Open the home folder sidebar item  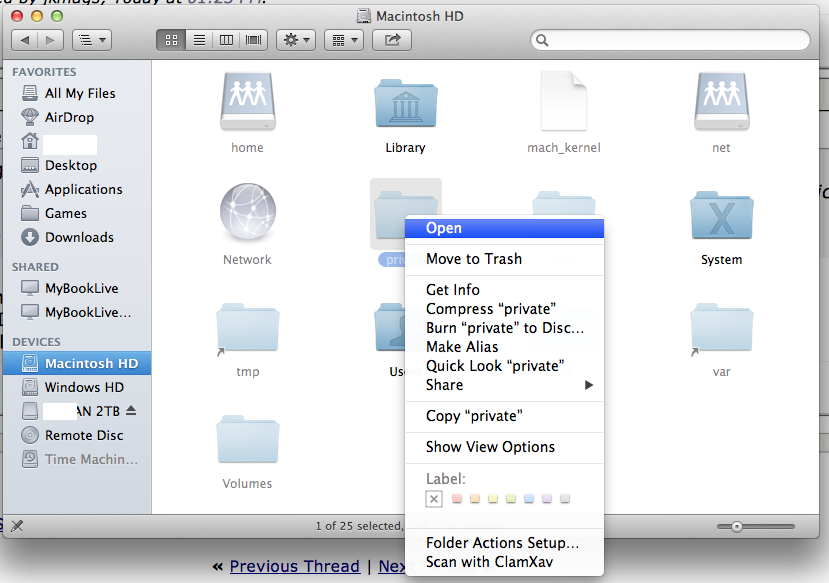click(77, 142)
